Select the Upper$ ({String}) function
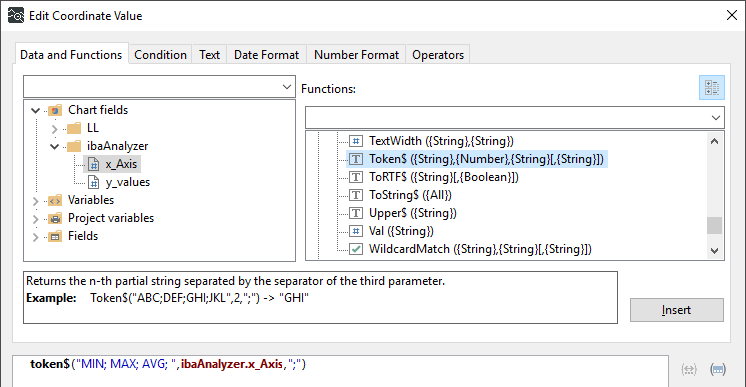The image size is (746, 387). [x=413, y=213]
